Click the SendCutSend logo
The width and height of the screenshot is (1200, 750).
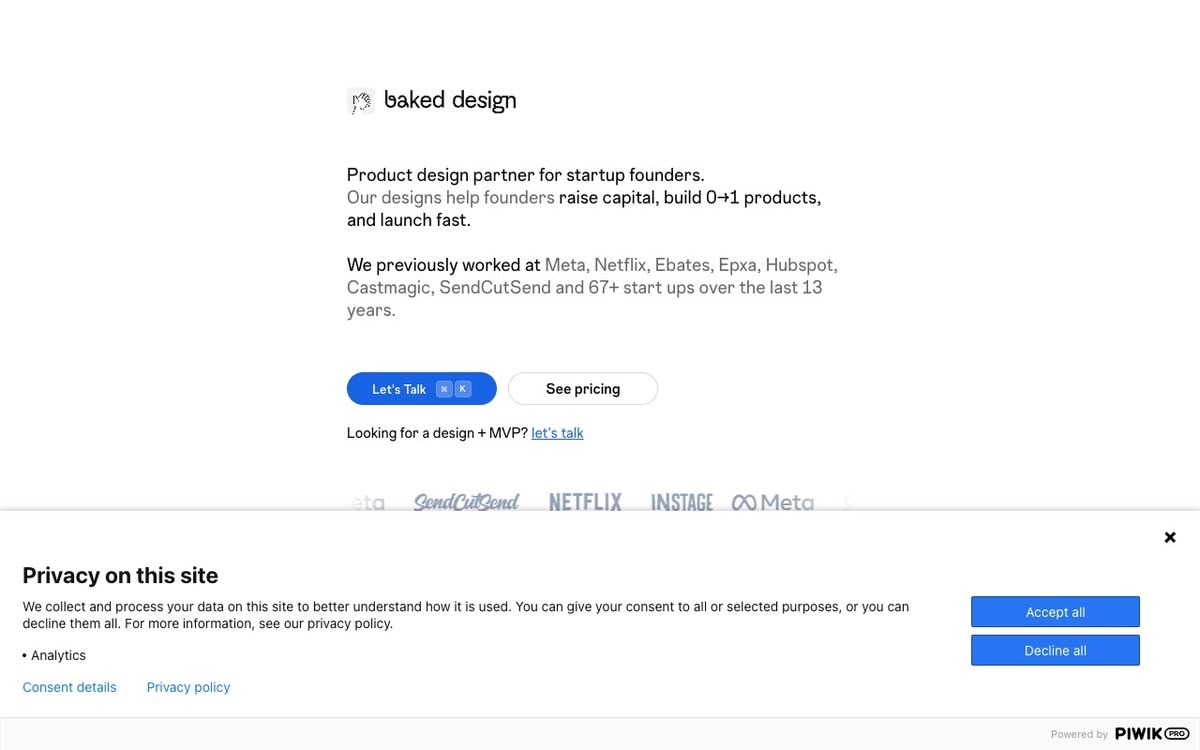point(467,502)
